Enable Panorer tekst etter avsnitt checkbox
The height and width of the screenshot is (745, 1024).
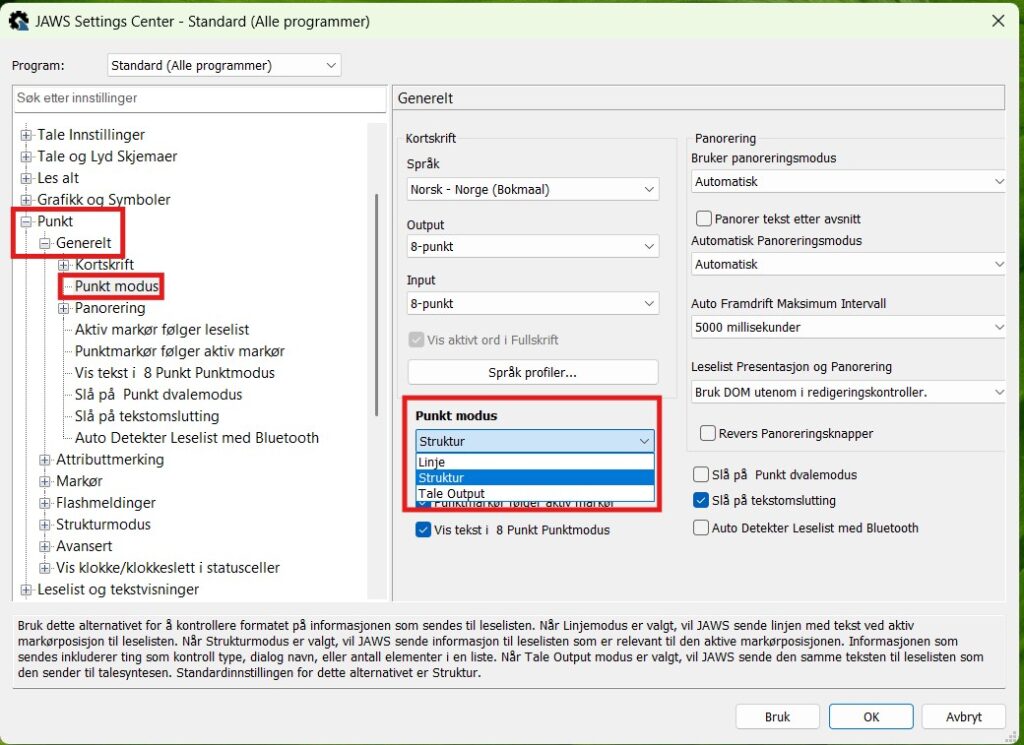tap(703, 218)
